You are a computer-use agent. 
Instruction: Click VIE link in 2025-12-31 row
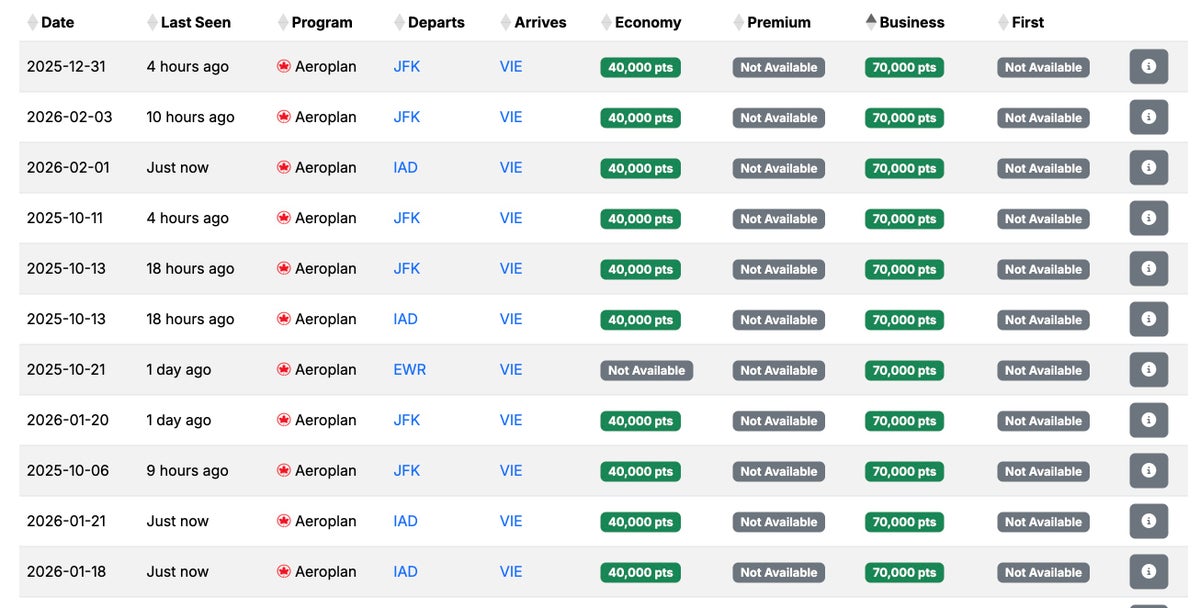(511, 67)
